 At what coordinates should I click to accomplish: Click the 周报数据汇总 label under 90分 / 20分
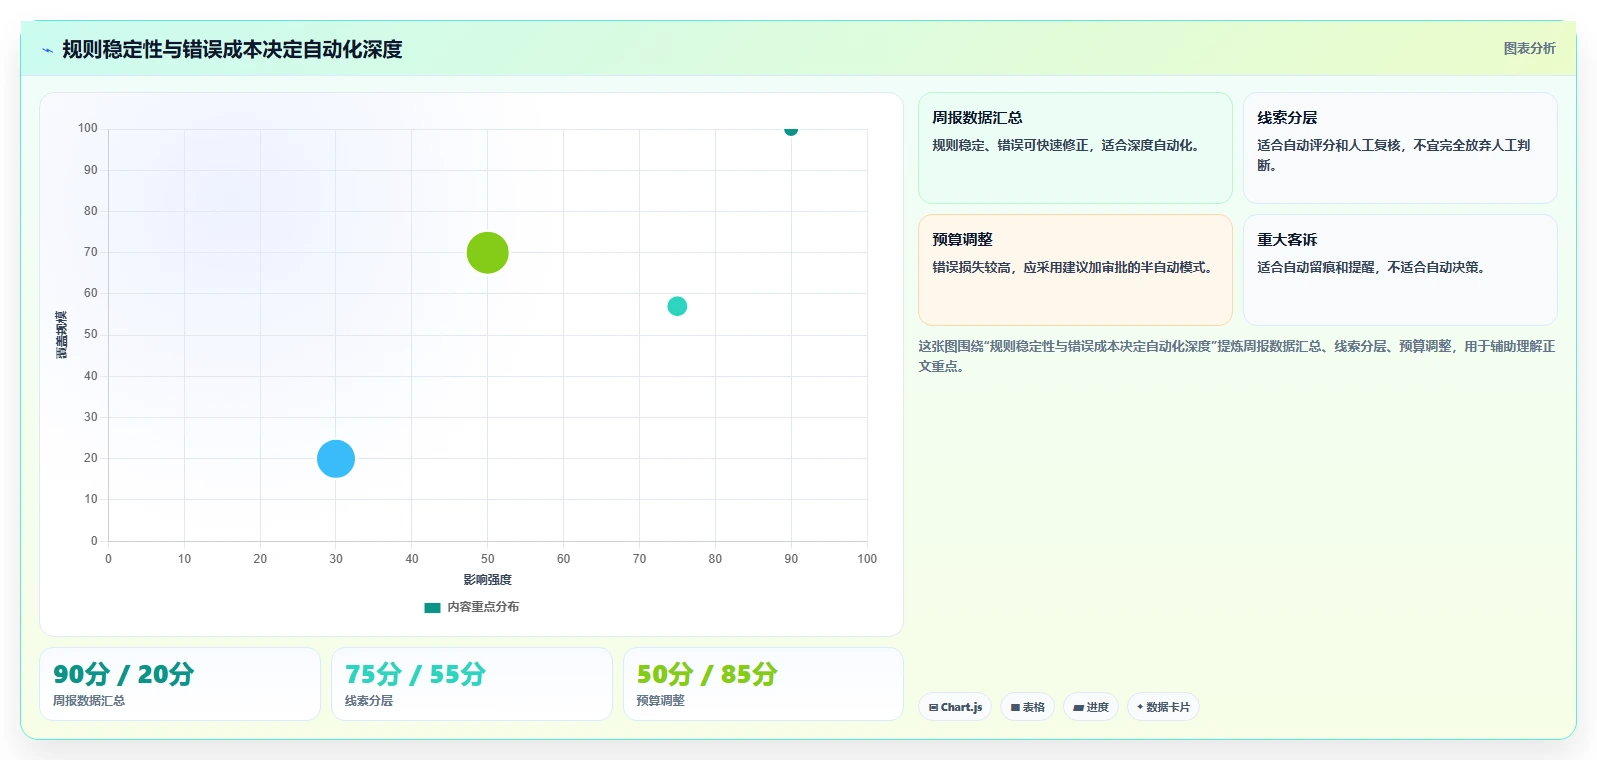point(89,701)
